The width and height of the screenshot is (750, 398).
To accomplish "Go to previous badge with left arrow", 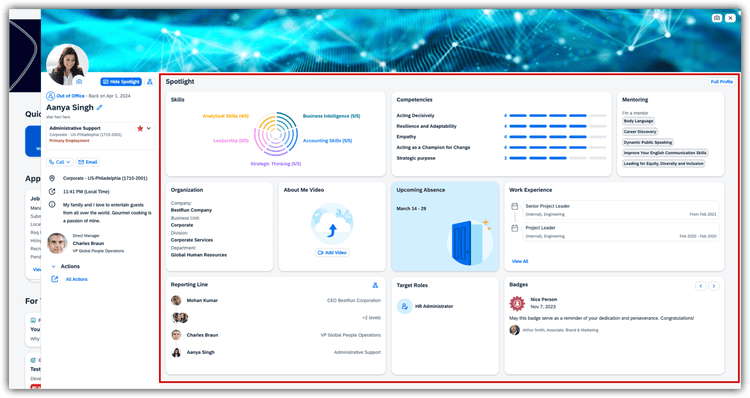I will 701,286.
